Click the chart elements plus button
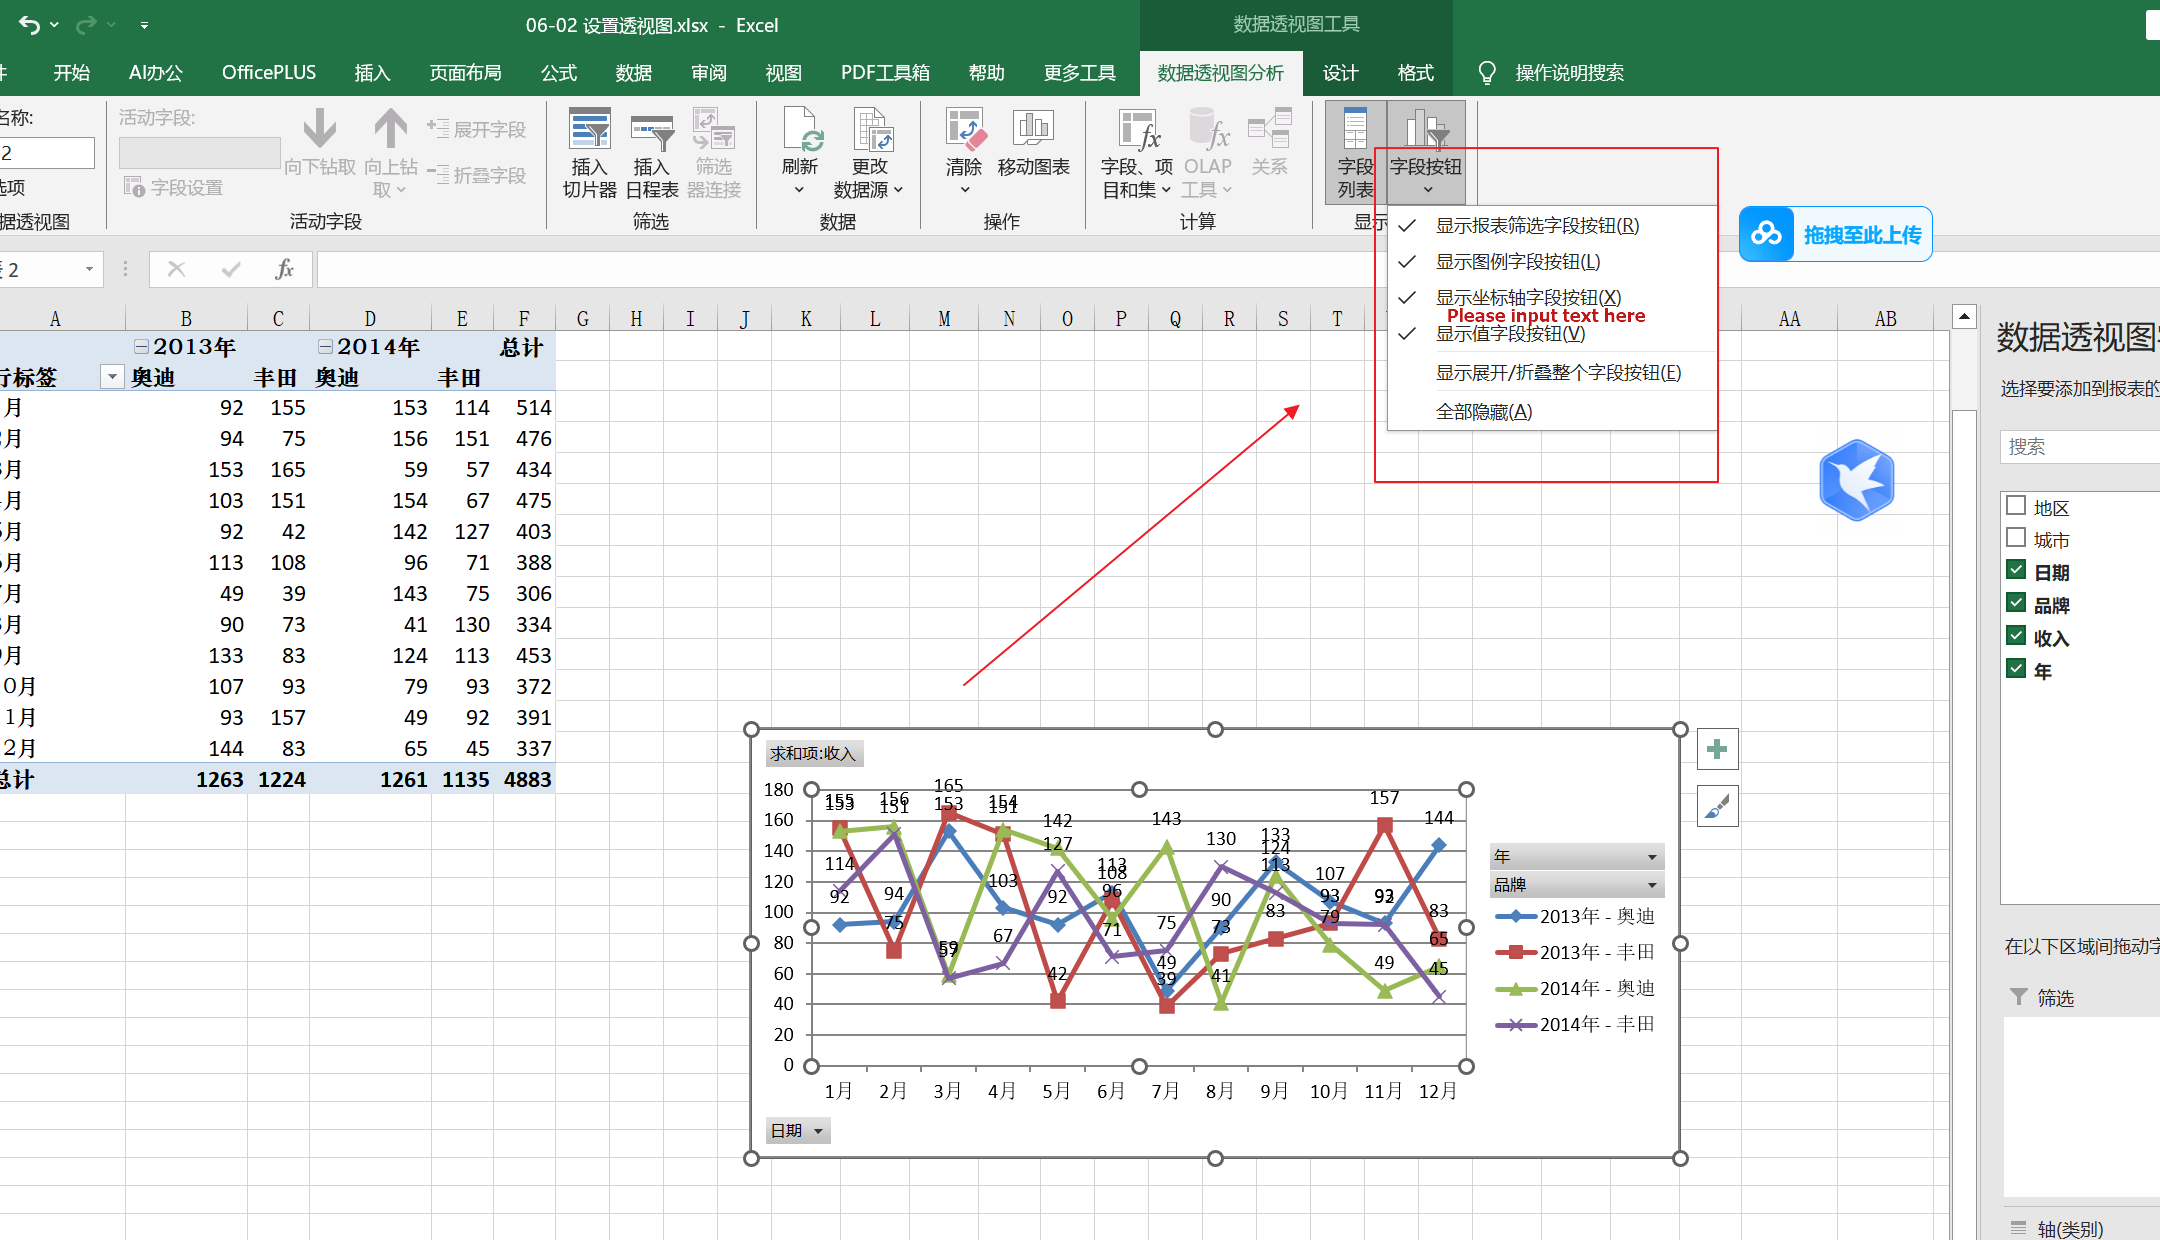Image resolution: width=2160 pixels, height=1240 pixels. (x=1717, y=749)
